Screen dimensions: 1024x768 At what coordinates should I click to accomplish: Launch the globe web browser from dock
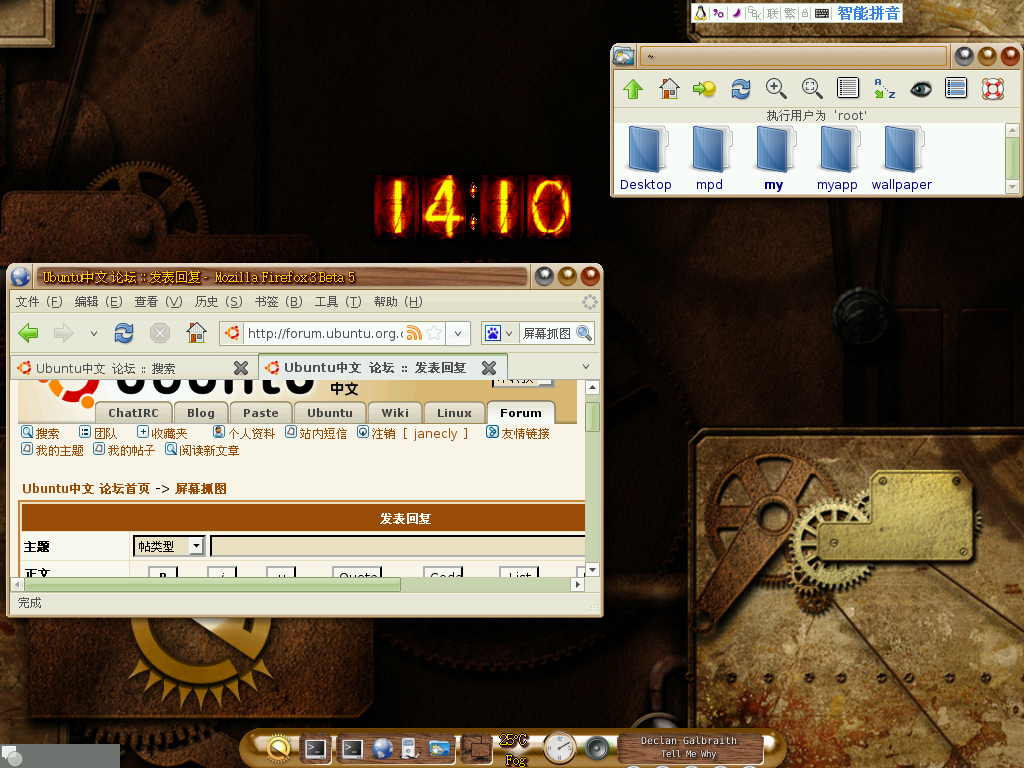pos(382,748)
